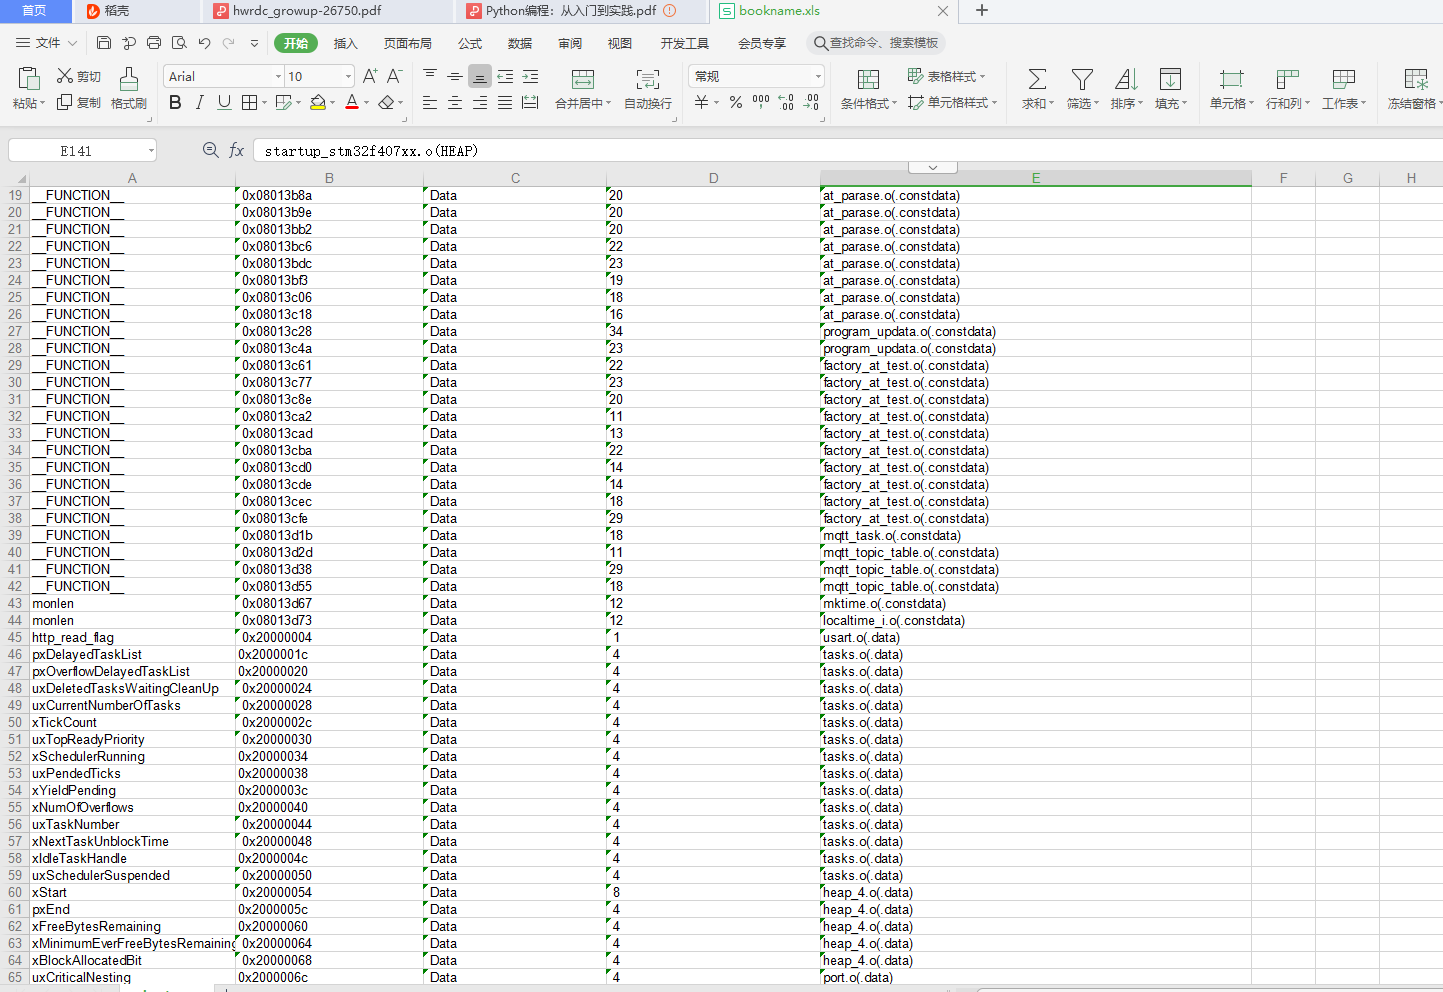Toggle bold formatting
This screenshot has width=1443, height=992.
click(175, 102)
